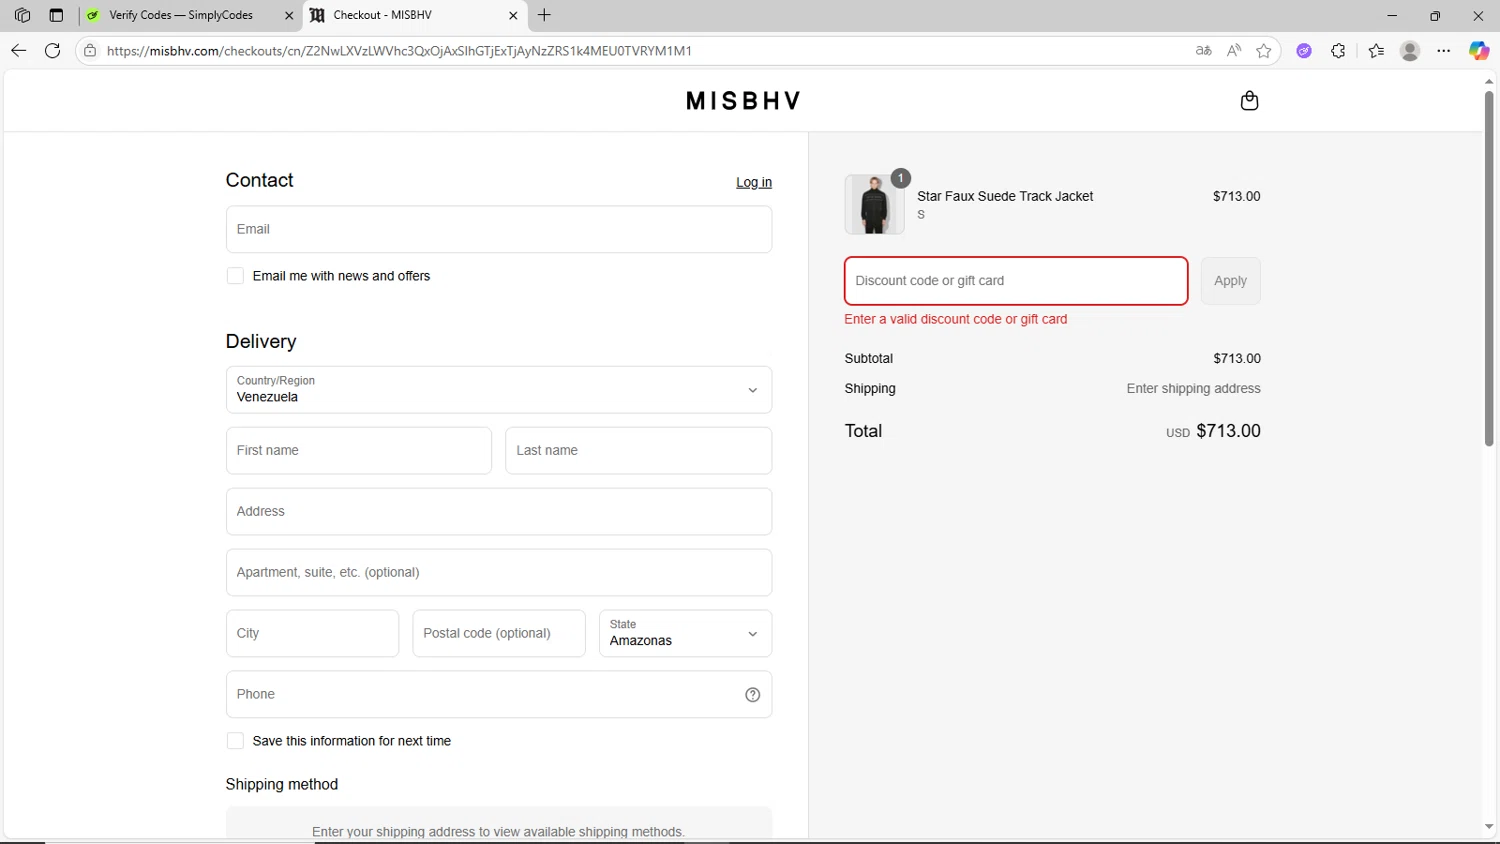Click the Apartment, suite, etc. field
1500x844 pixels.
[499, 573]
